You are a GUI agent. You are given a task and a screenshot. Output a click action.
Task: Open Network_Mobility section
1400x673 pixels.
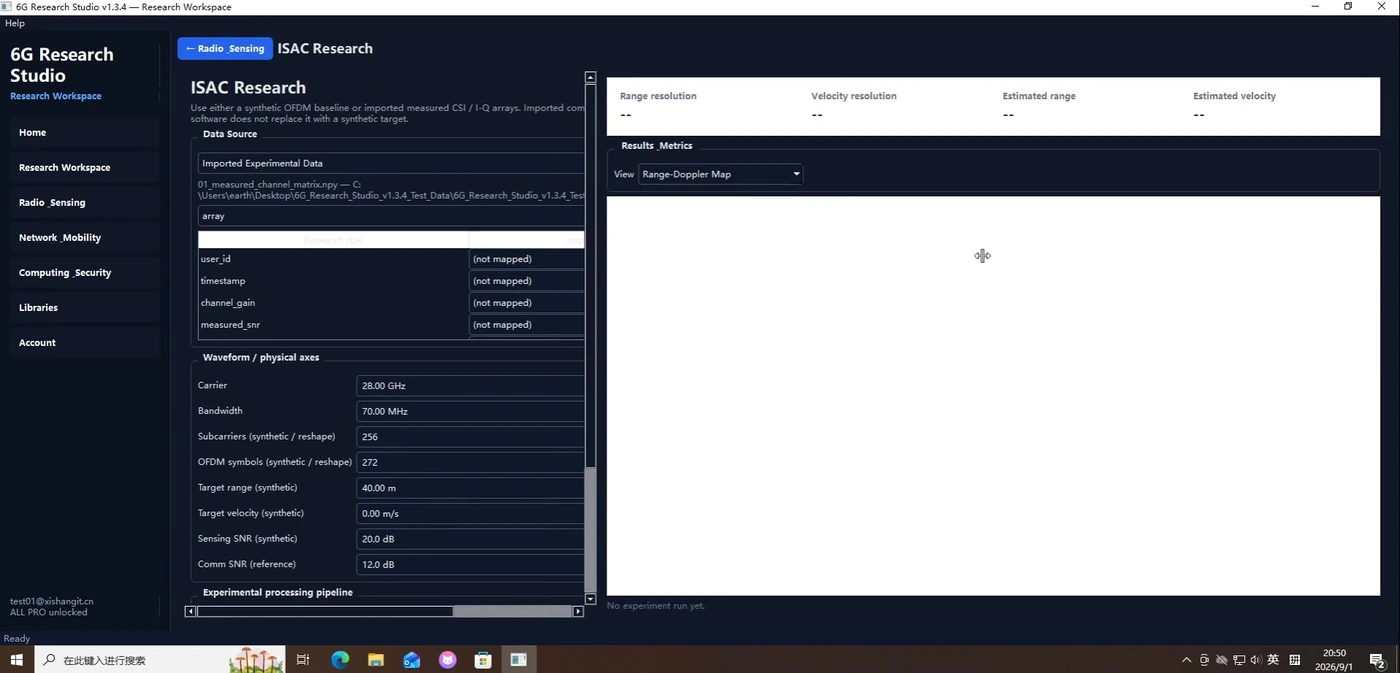[85, 237]
